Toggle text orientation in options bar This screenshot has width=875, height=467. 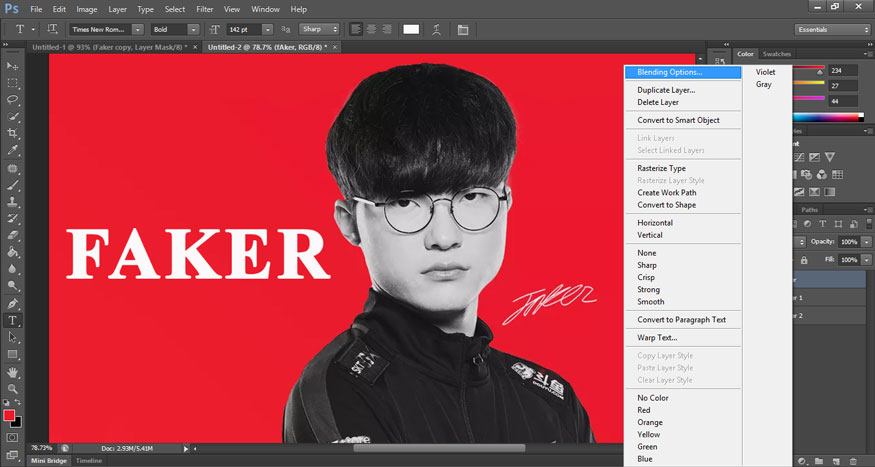click(x=52, y=29)
